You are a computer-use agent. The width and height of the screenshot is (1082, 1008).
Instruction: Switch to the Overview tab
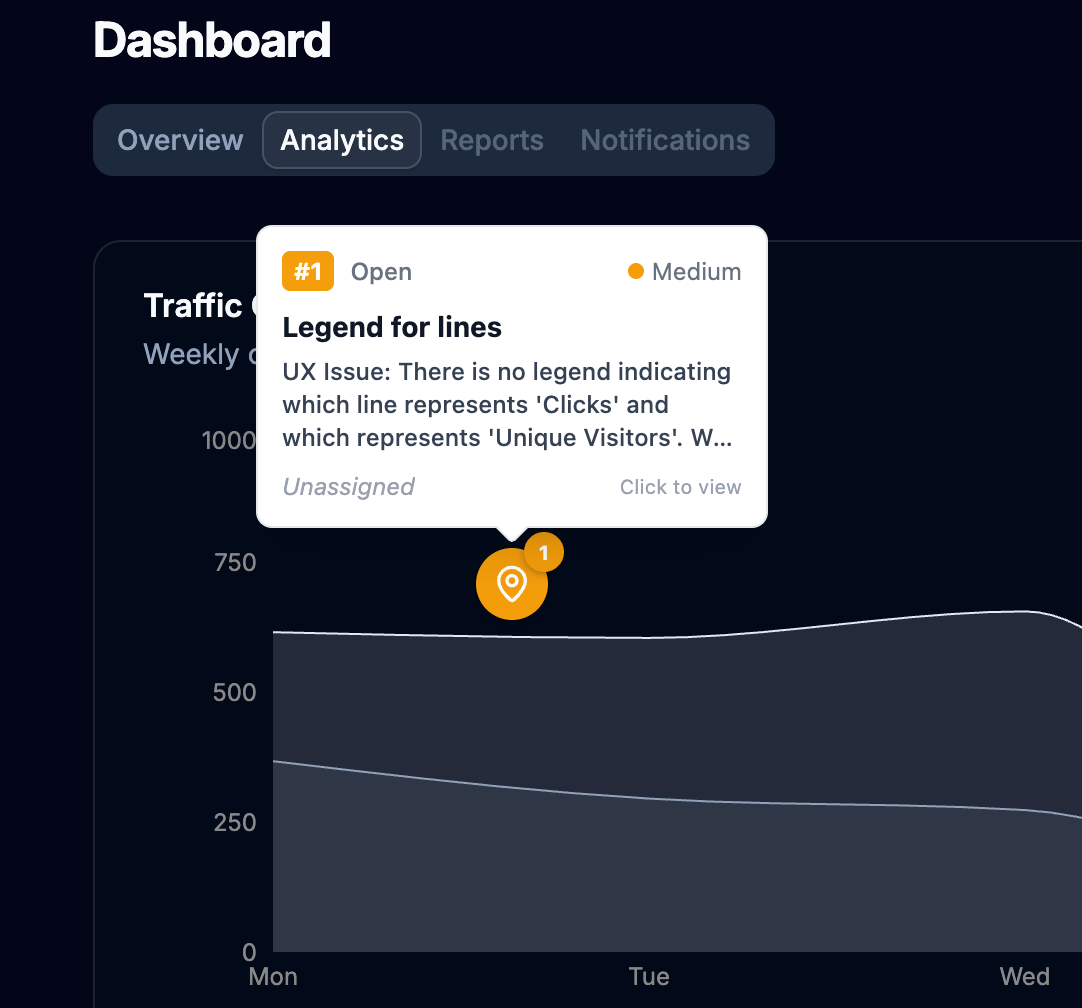180,140
